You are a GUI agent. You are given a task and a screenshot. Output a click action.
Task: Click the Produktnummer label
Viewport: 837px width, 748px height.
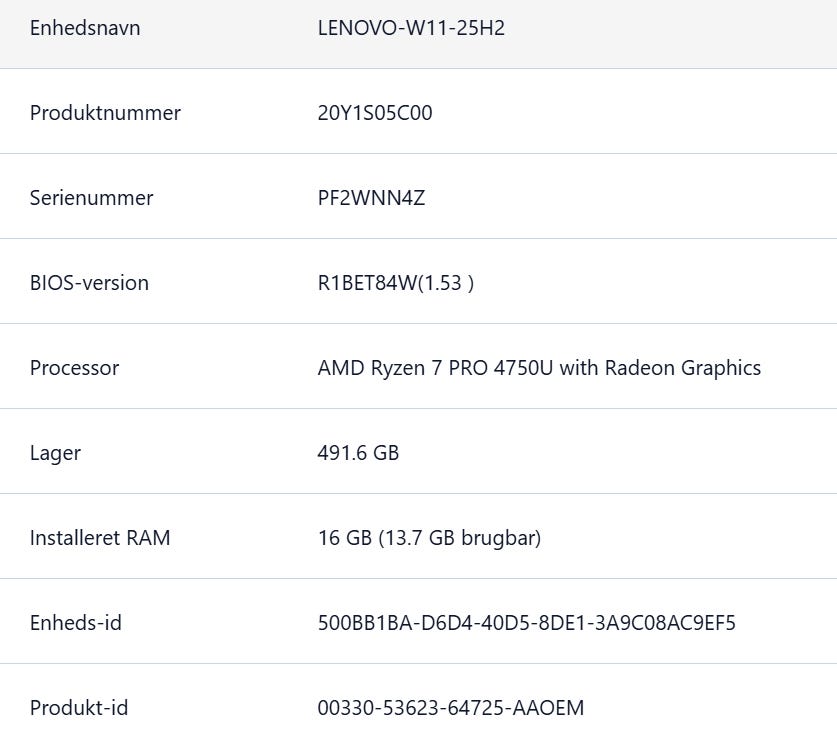[x=105, y=113]
